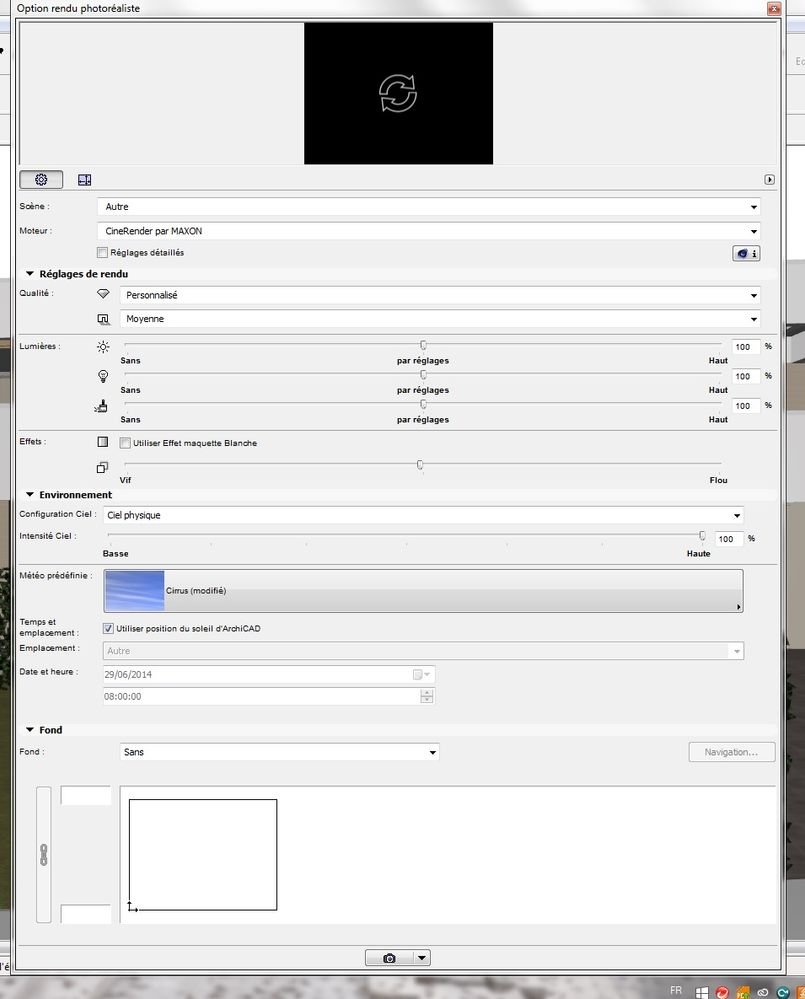Click the red Trend Micro tray icon
805x999 pixels.
[x=722, y=993]
